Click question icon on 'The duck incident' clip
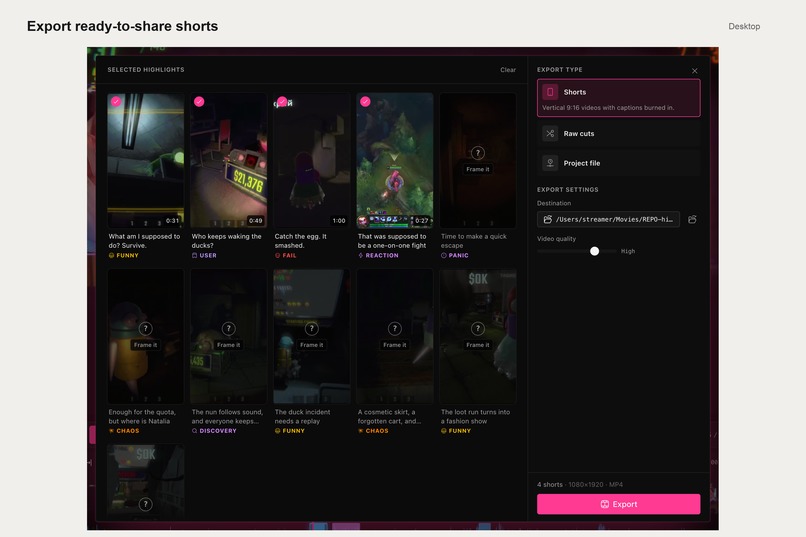The height and width of the screenshot is (537, 806). (312, 328)
